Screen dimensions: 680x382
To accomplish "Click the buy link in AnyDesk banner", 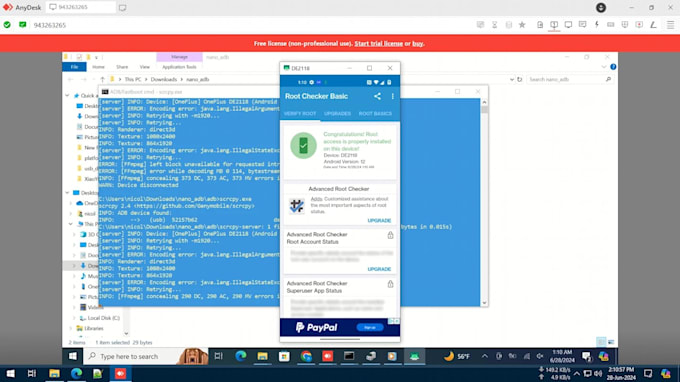I will point(417,44).
